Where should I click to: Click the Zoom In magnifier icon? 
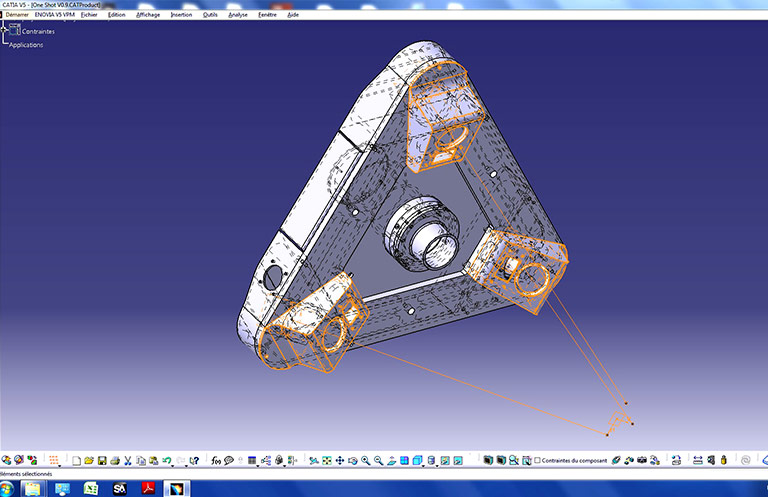tap(366, 460)
